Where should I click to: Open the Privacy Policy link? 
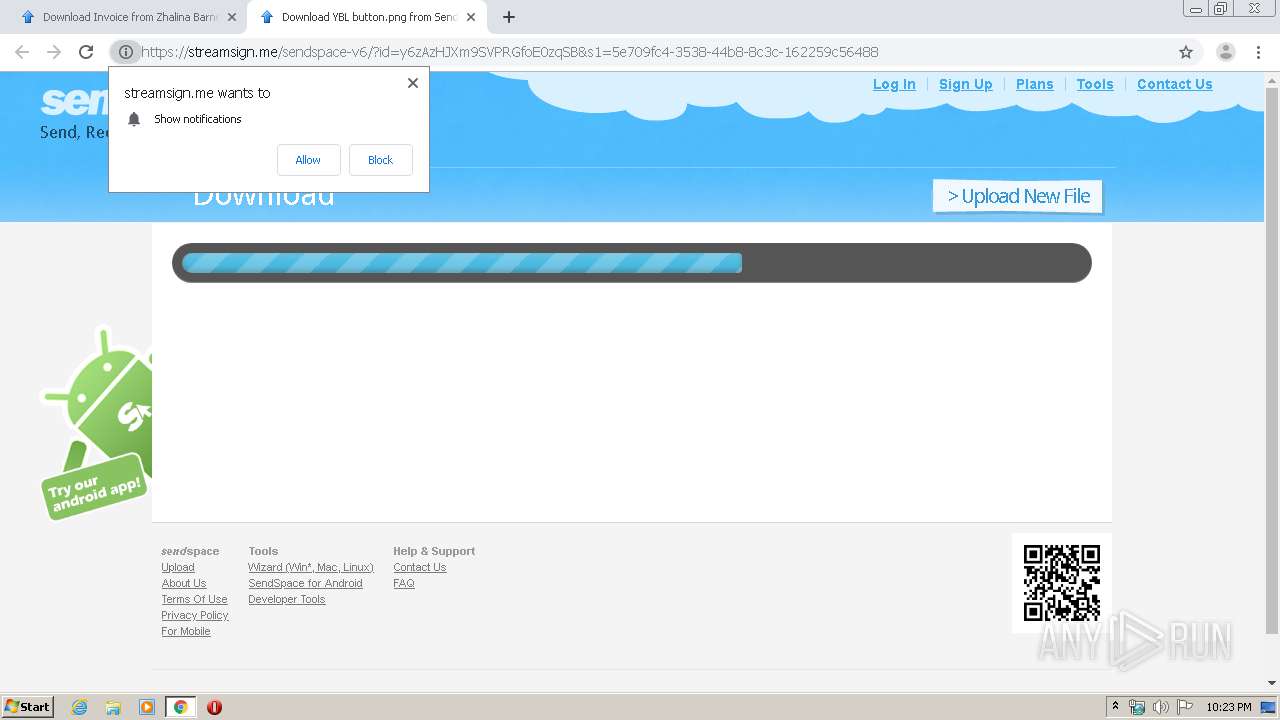pyautogui.click(x=195, y=615)
